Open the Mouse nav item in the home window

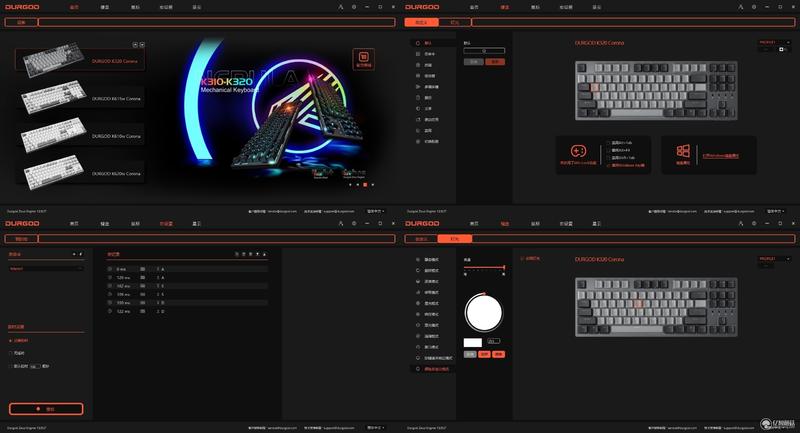coord(135,7)
